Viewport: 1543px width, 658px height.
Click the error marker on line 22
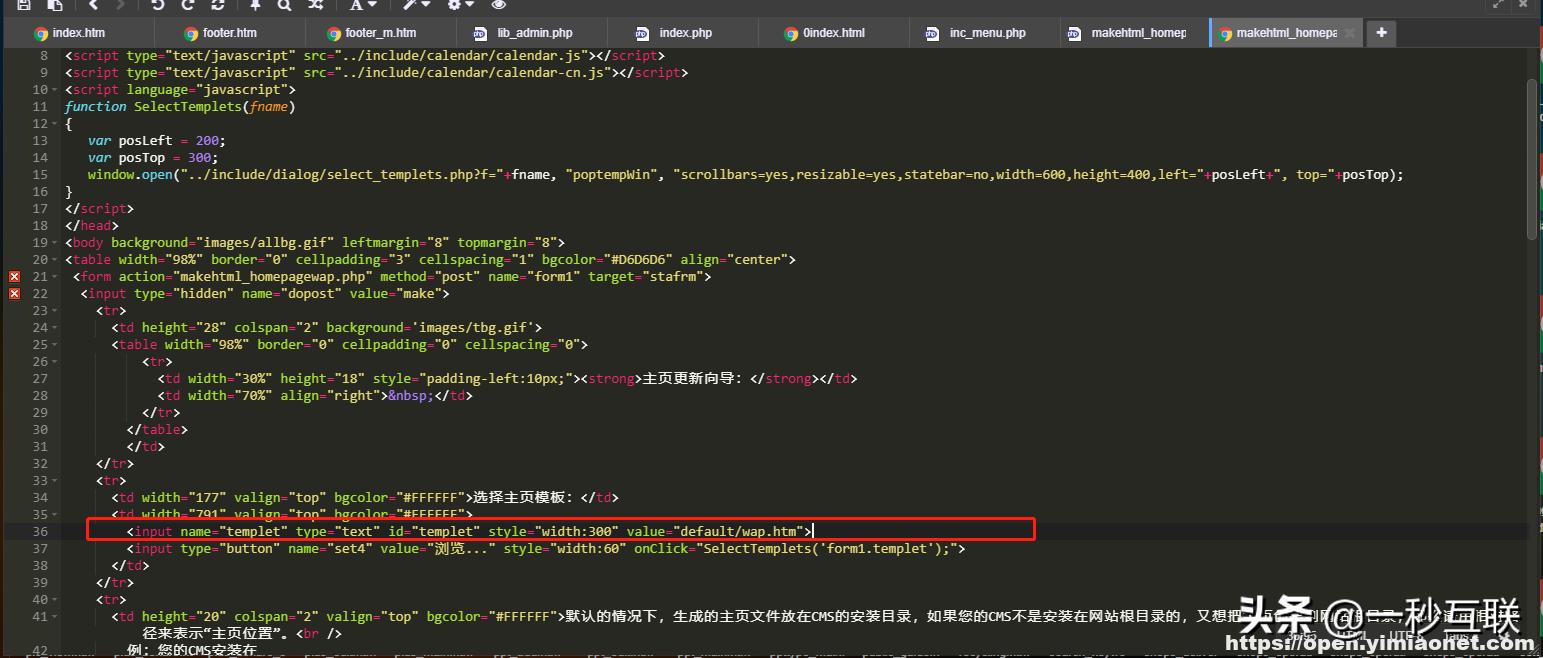coord(14,293)
